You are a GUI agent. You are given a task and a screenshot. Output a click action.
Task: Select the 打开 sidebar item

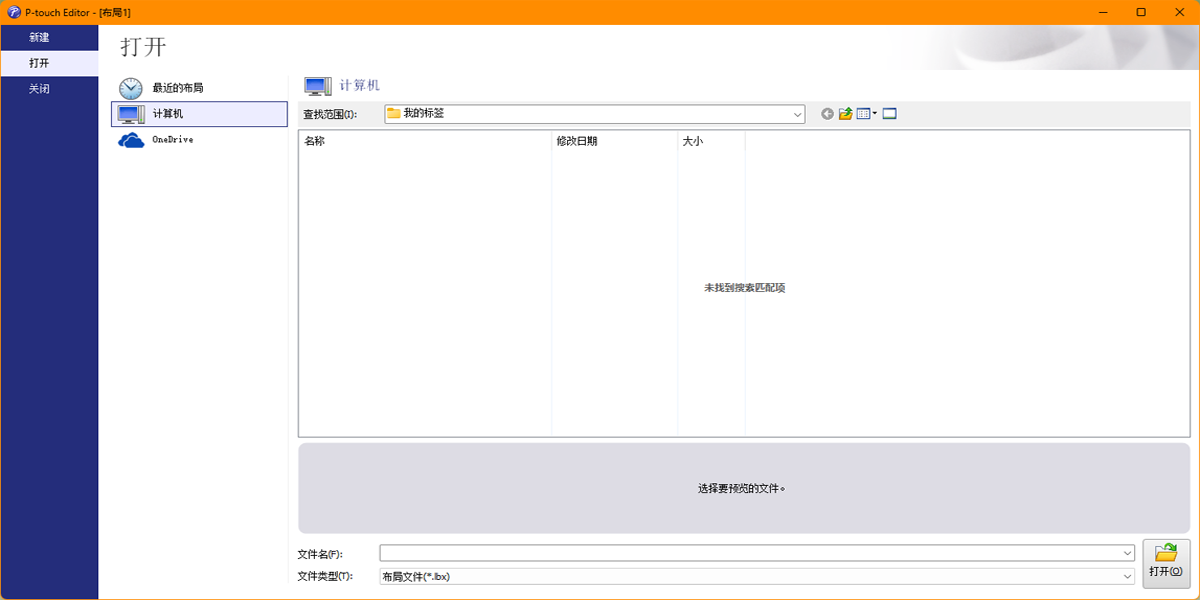click(x=49, y=63)
